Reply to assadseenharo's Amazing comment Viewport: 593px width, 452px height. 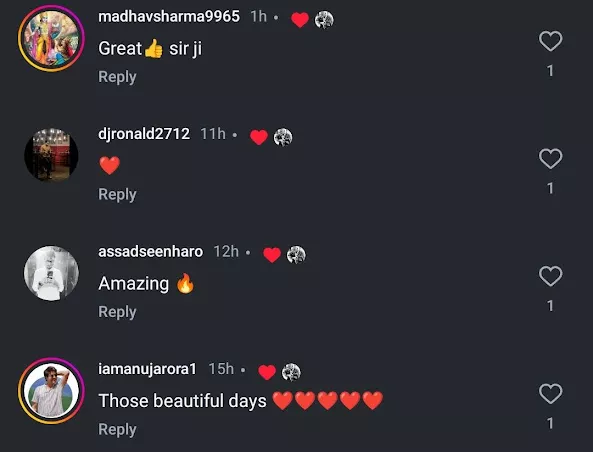click(117, 312)
